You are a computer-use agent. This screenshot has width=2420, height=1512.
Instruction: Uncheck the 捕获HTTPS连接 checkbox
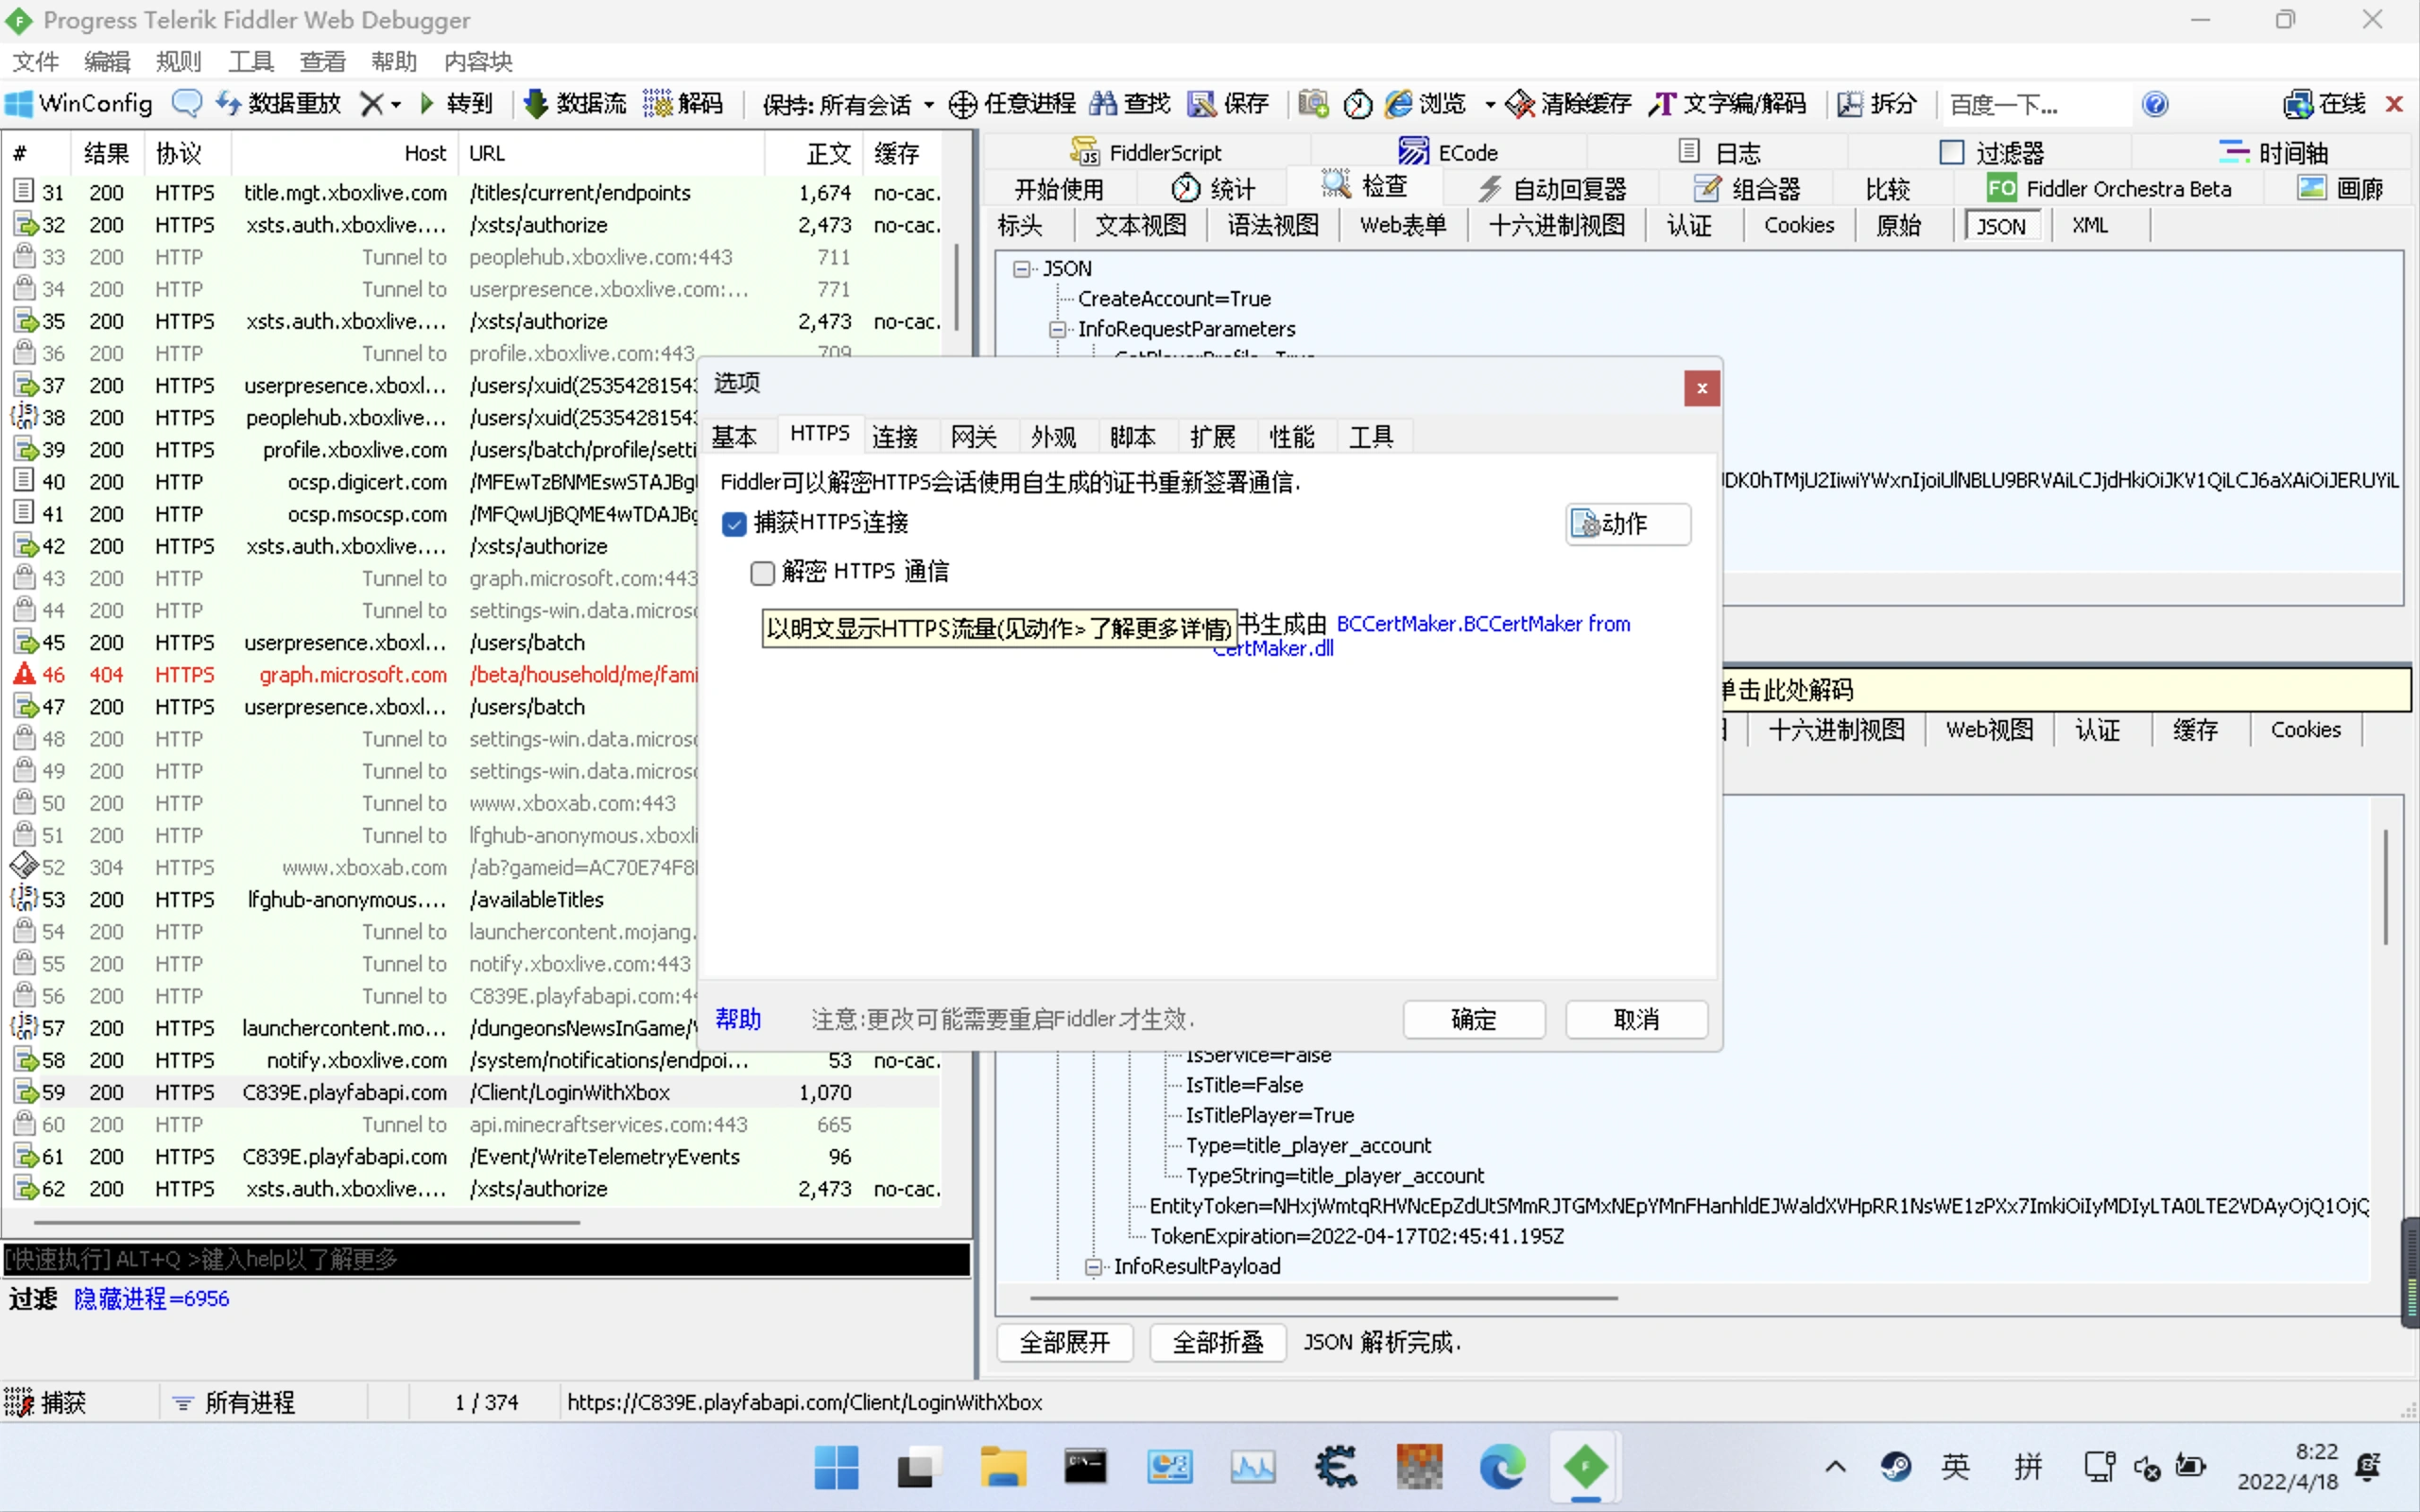tap(734, 524)
